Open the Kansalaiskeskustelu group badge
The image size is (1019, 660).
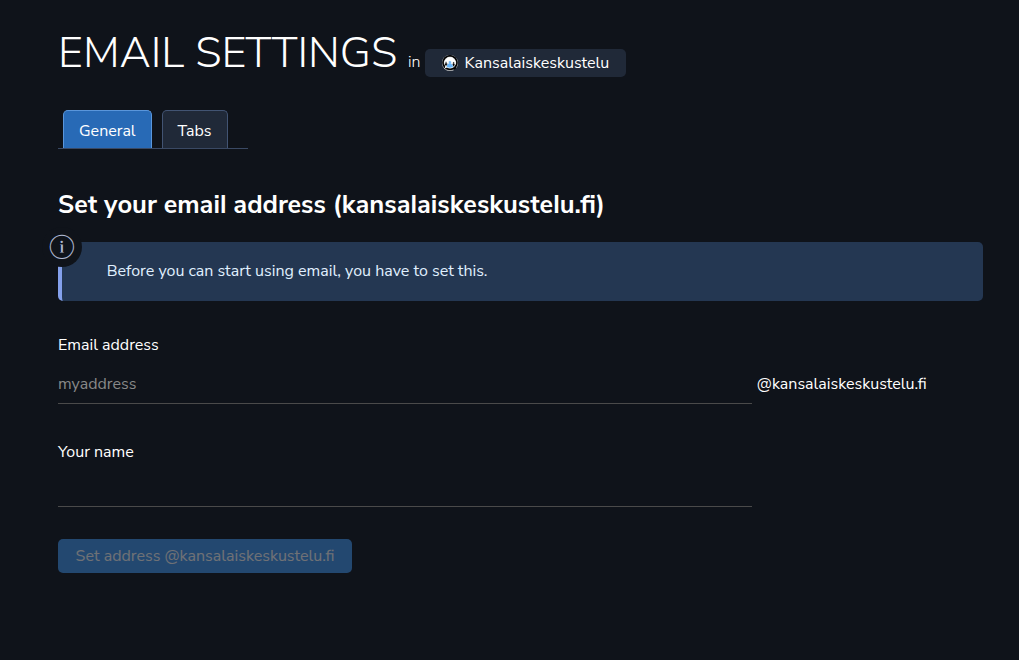pyautogui.click(x=525, y=63)
